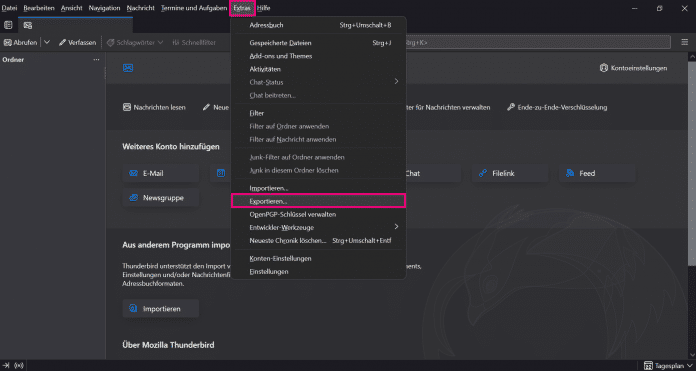
Task: Select Add-ons und Themes menu entry
Action: [318, 56]
